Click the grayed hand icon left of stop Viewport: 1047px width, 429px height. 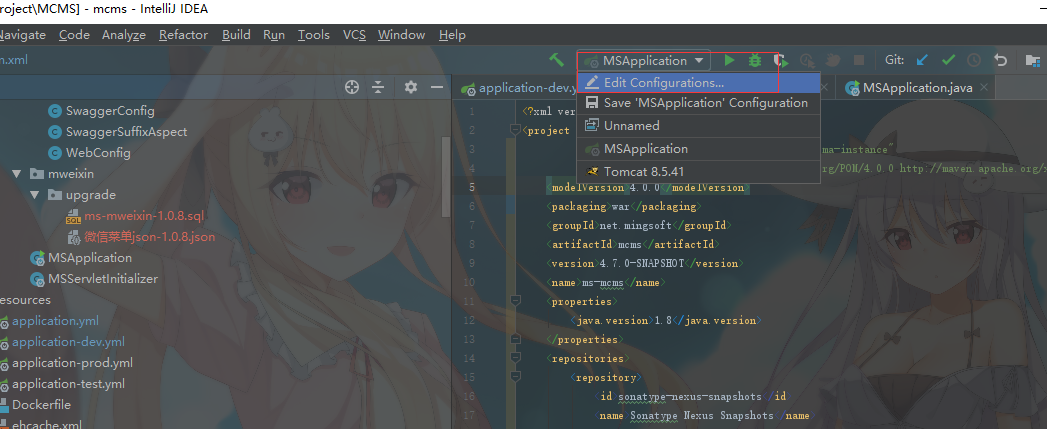(x=833, y=60)
